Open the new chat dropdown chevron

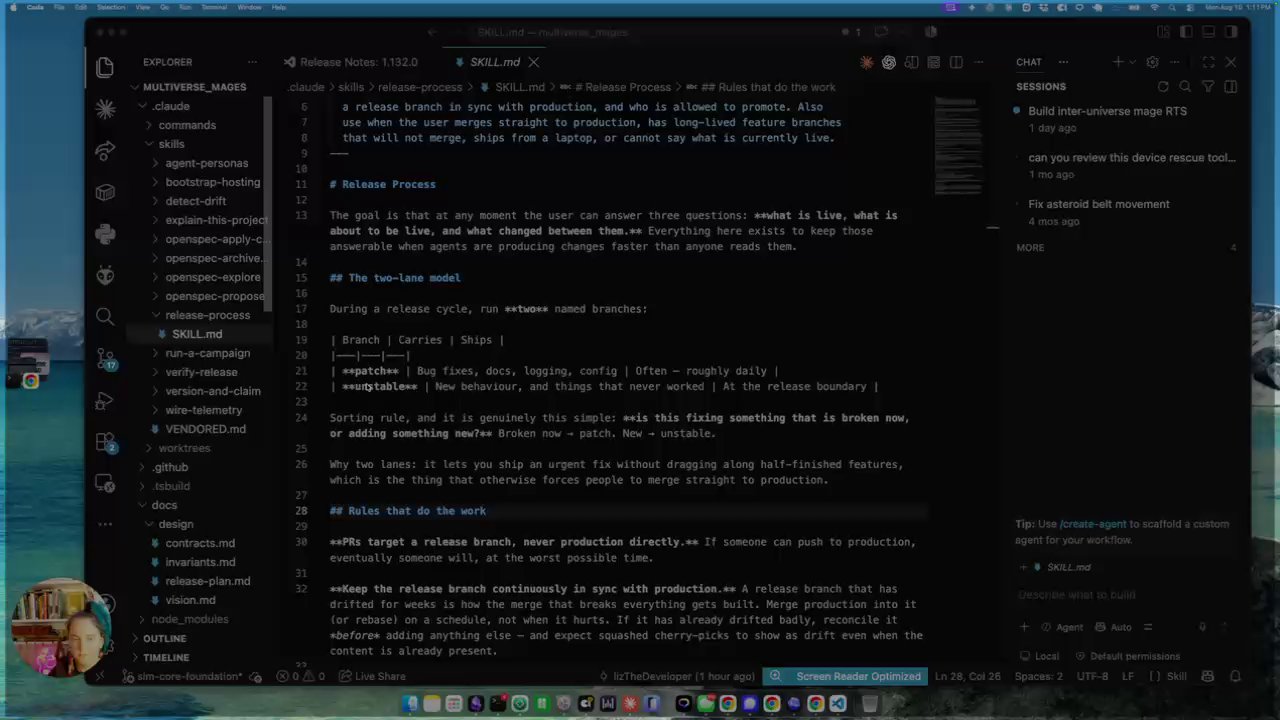[1132, 62]
